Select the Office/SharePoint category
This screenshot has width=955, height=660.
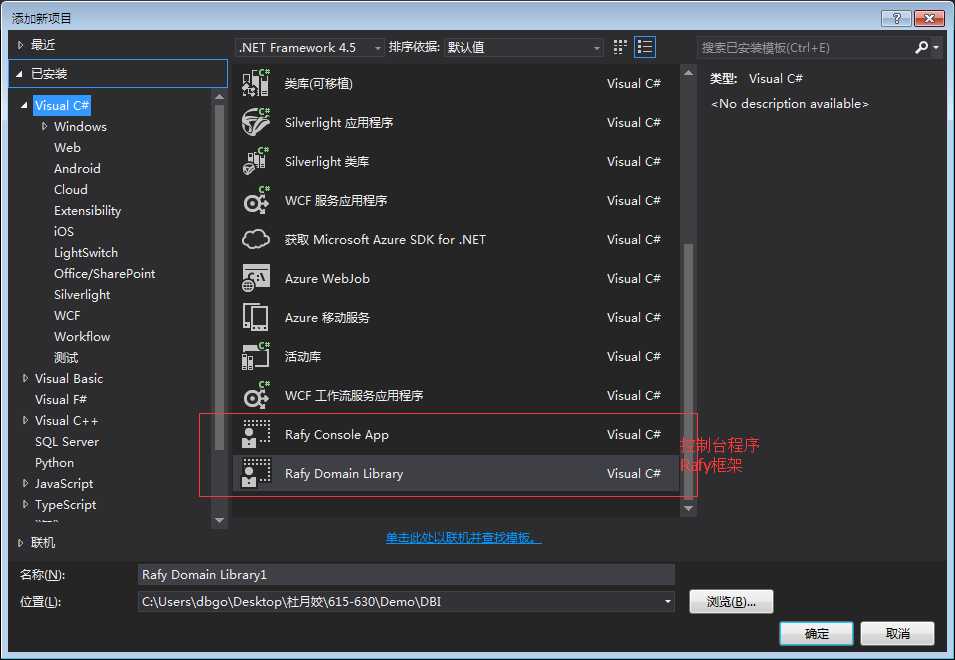[104, 273]
